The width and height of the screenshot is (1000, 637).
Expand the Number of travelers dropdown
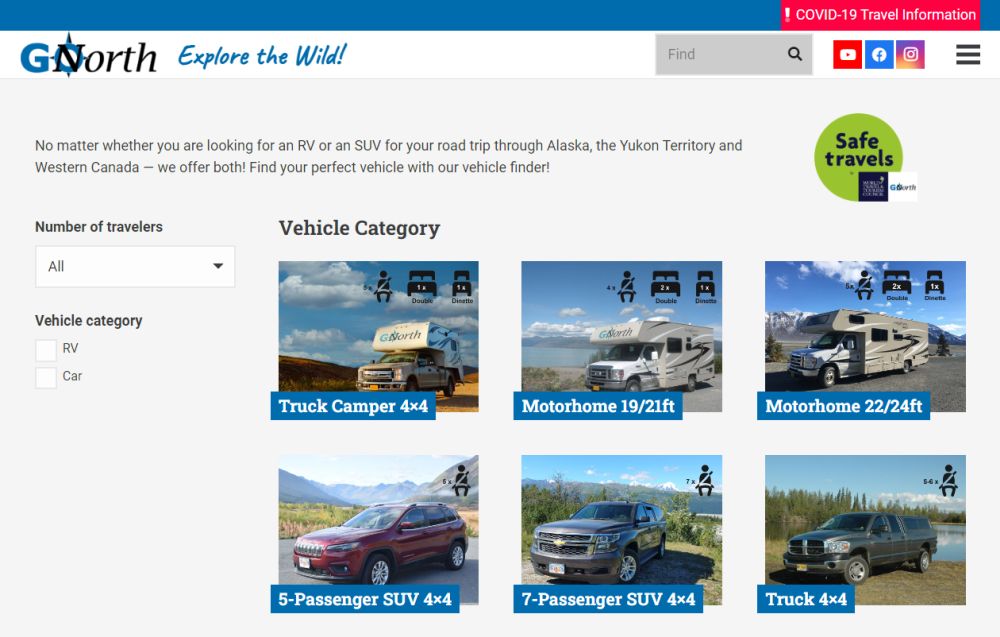click(x=135, y=267)
